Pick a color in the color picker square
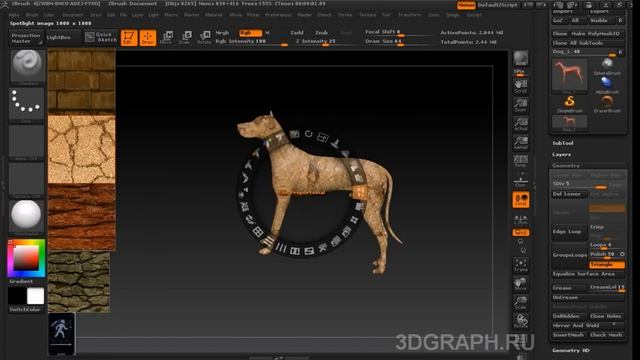Screen dimensions: 640x360 click(x=27, y=258)
